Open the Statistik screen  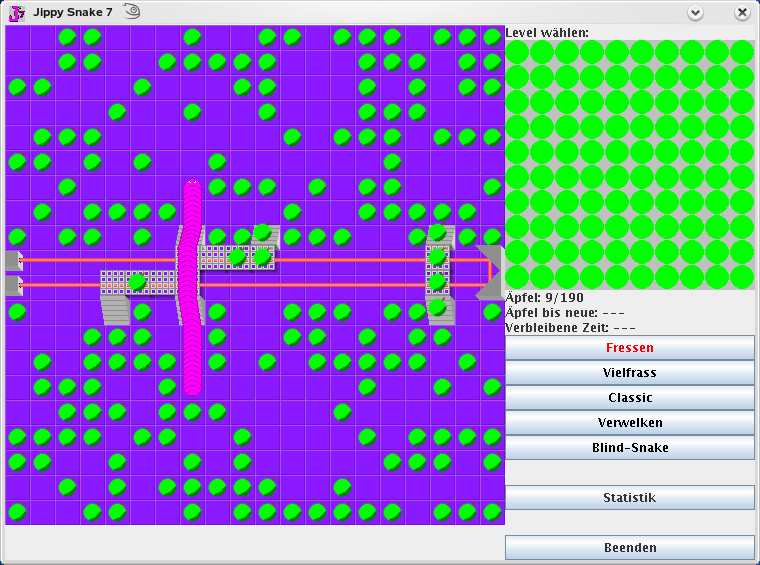coord(630,498)
